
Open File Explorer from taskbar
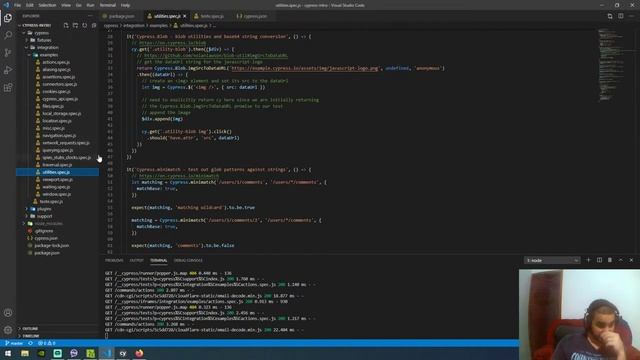[25, 353]
